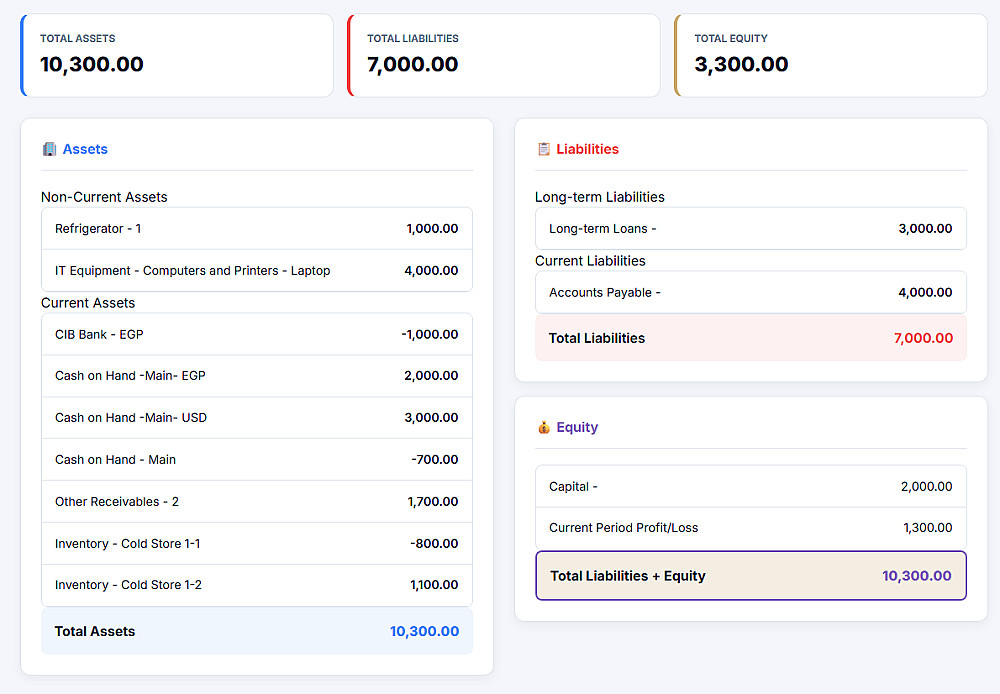Viewport: 1000px width, 694px height.
Task: Click Inventory - Cold Store 1-1 row
Action: [257, 544]
